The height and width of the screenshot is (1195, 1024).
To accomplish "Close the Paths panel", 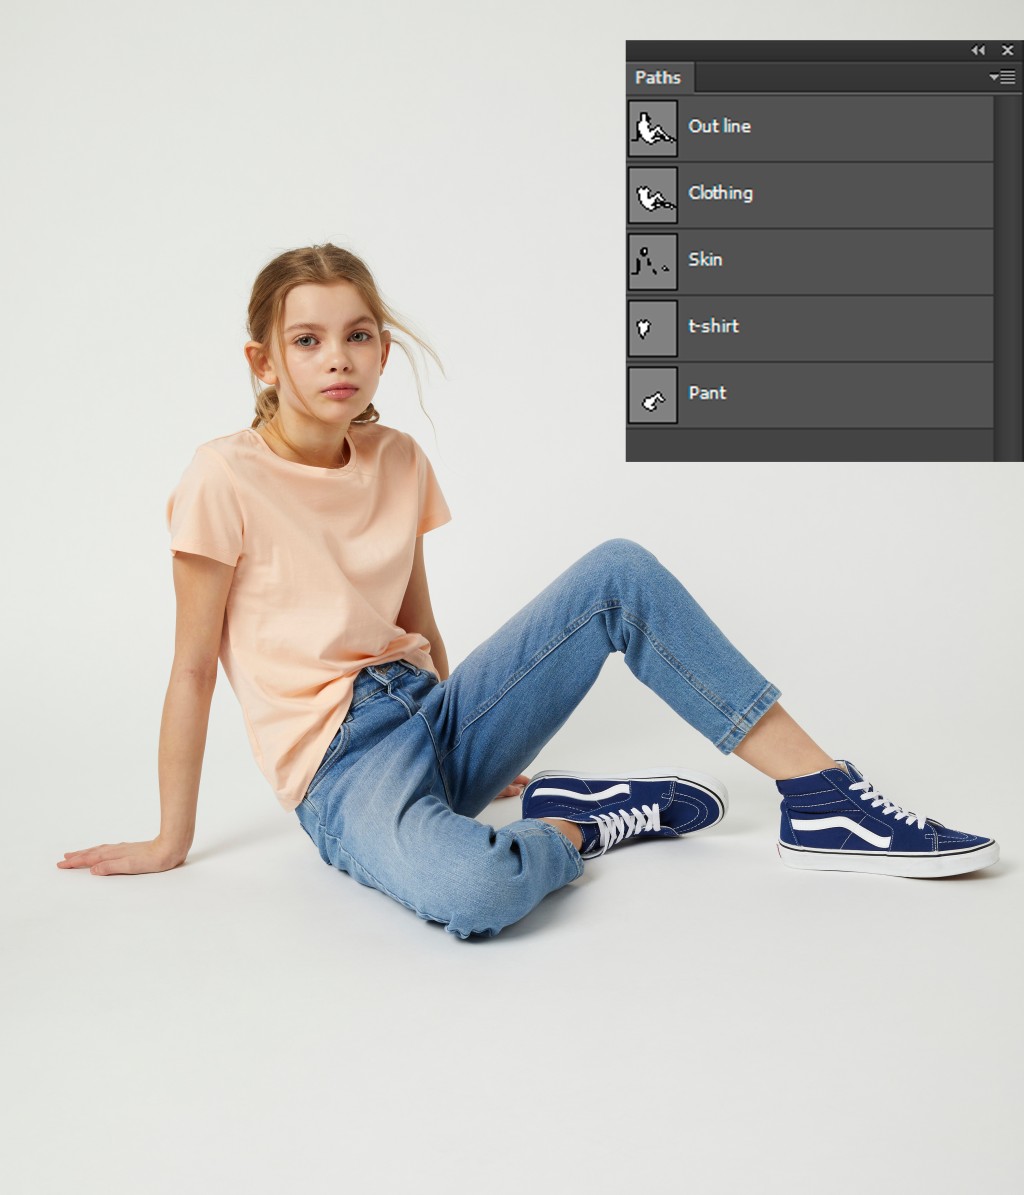I will 1007,50.
